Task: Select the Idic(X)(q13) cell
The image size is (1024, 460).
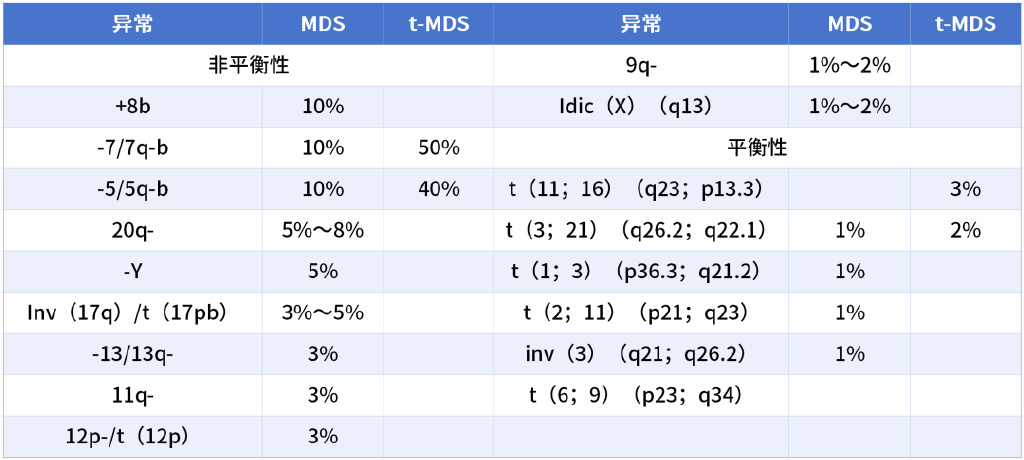Action: point(640,107)
